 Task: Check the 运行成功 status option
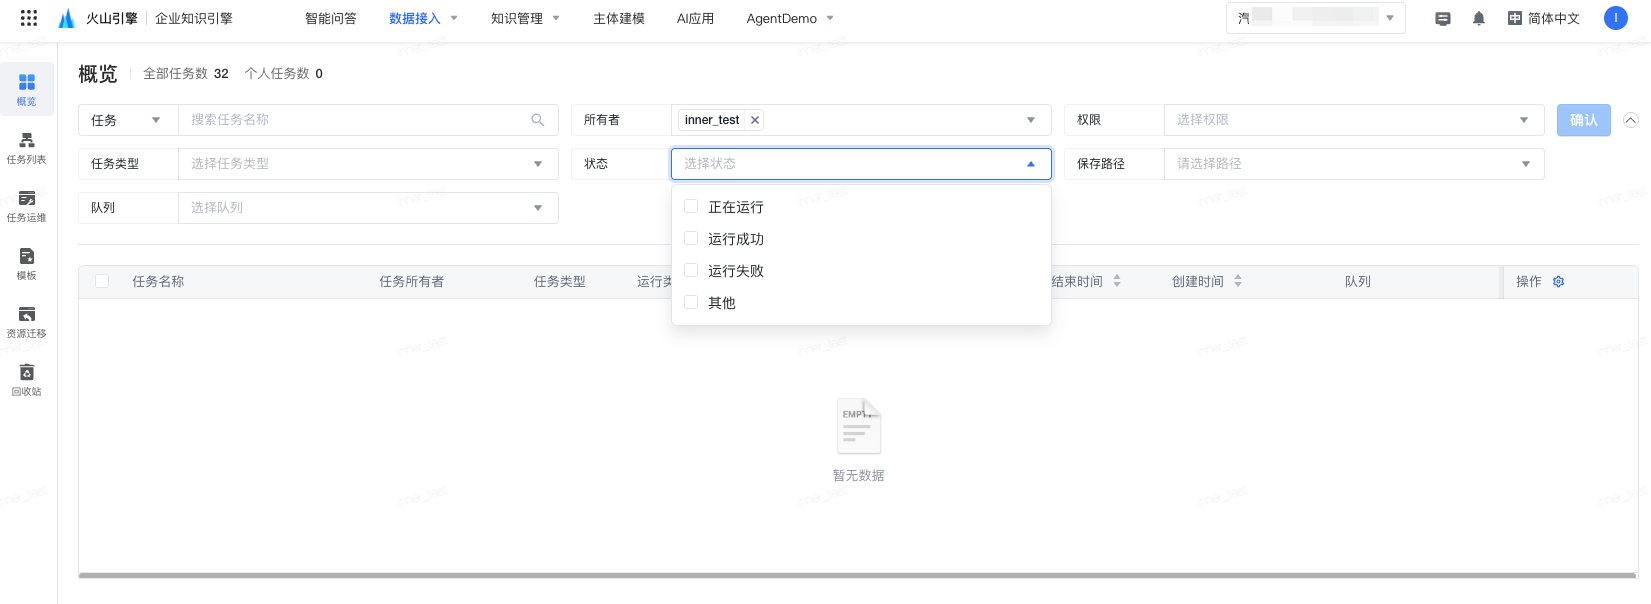tap(691, 239)
